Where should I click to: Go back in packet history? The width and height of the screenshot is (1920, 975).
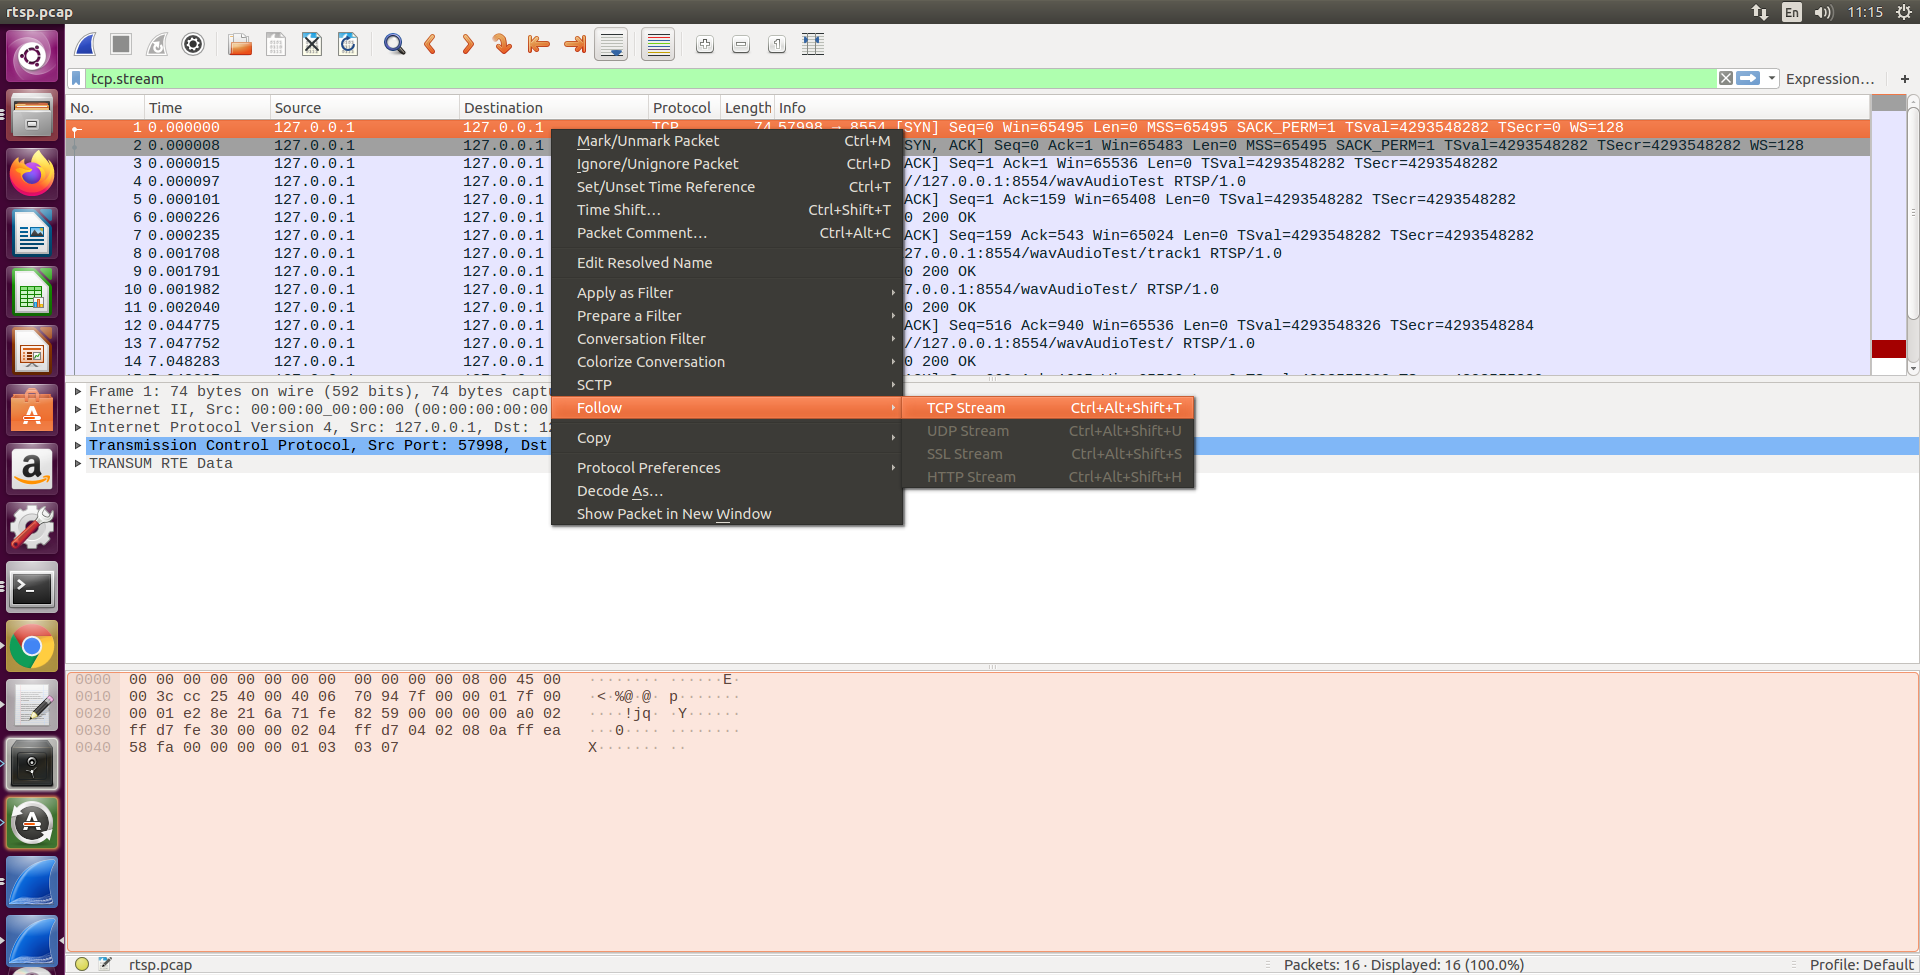[x=431, y=44]
